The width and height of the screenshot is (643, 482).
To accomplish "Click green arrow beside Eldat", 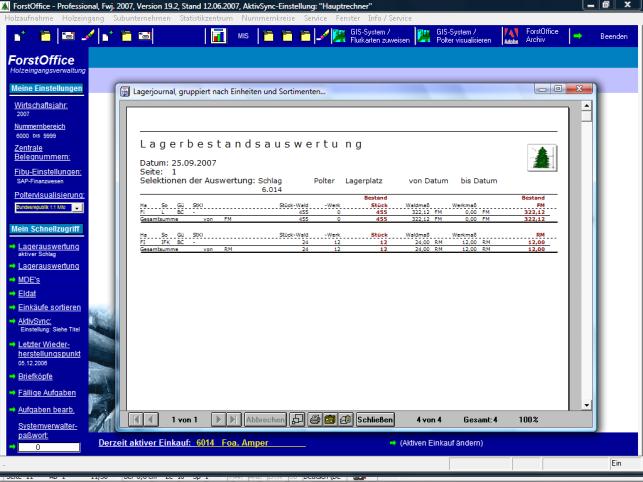I will click(x=12, y=294).
